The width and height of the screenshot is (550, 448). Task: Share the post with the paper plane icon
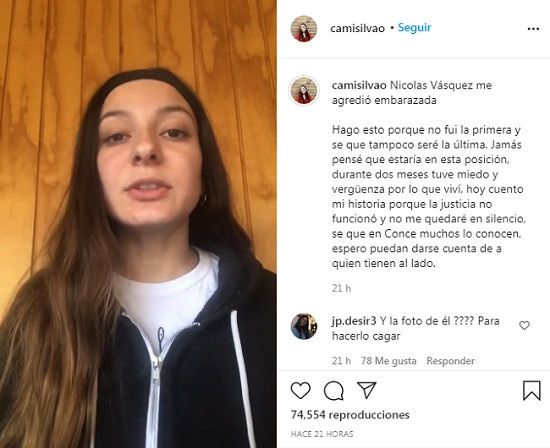coord(367,390)
